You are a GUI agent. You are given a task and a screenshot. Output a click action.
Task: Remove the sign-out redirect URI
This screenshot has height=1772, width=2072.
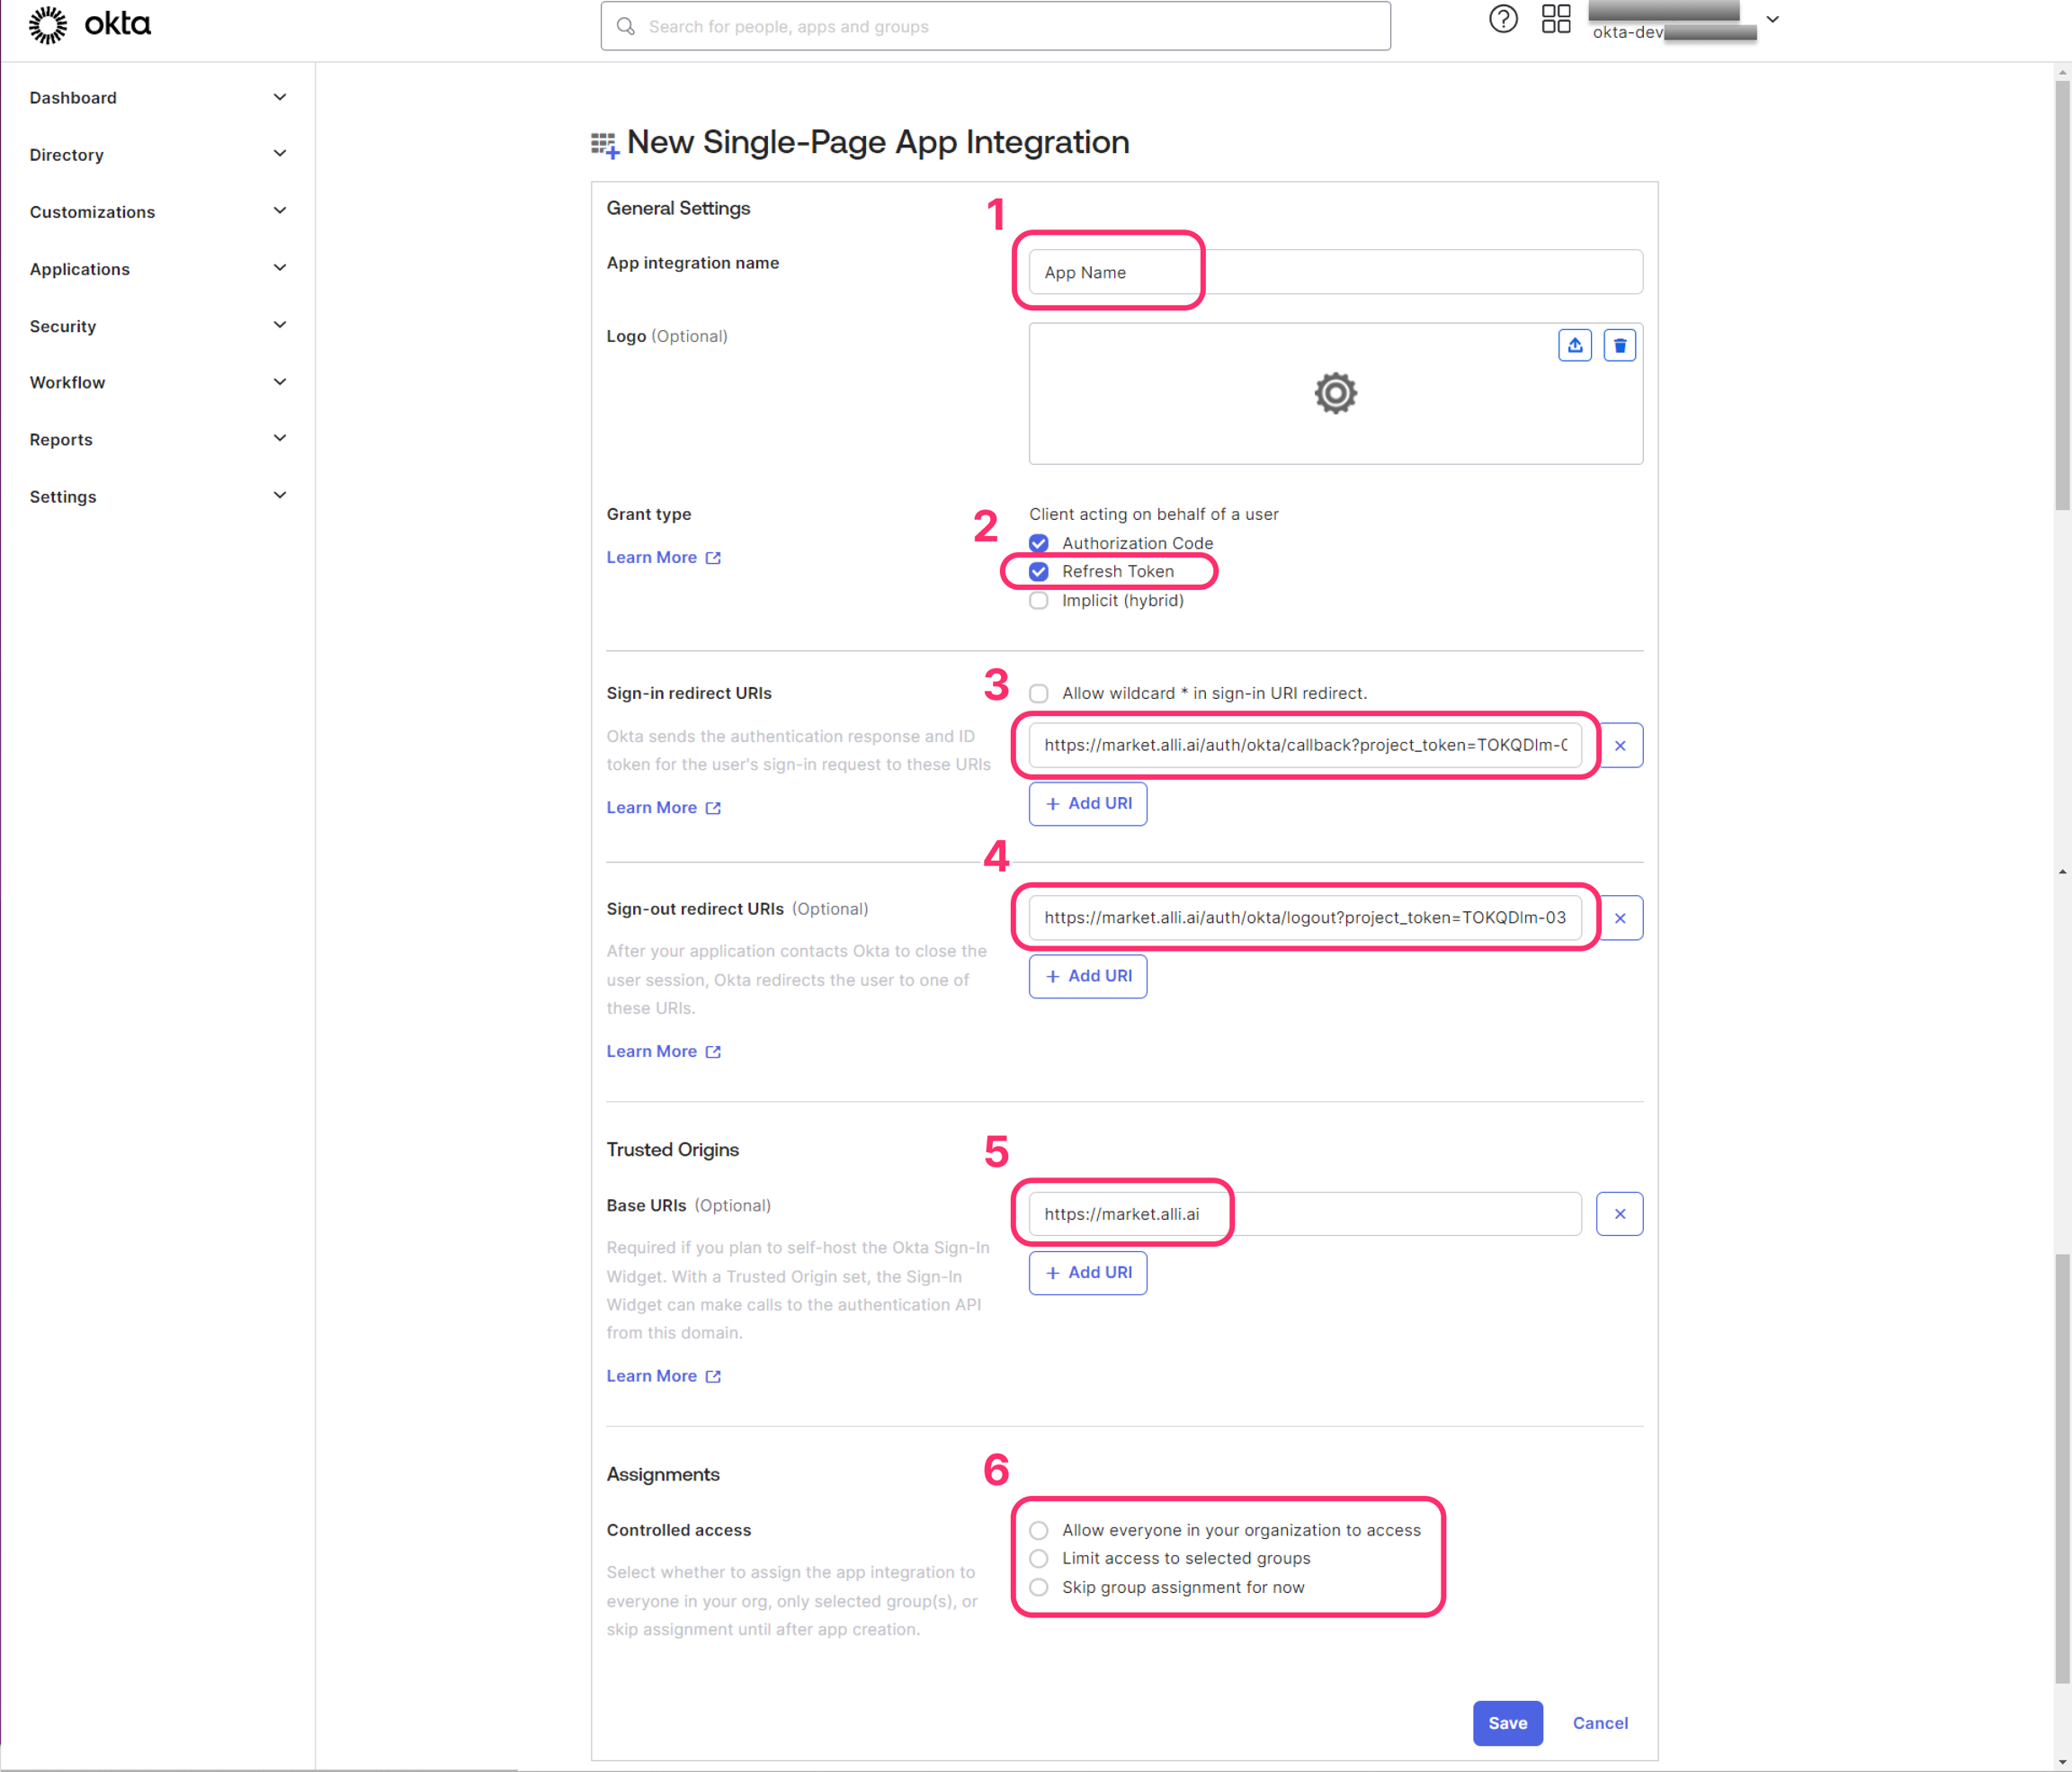[x=1619, y=918]
